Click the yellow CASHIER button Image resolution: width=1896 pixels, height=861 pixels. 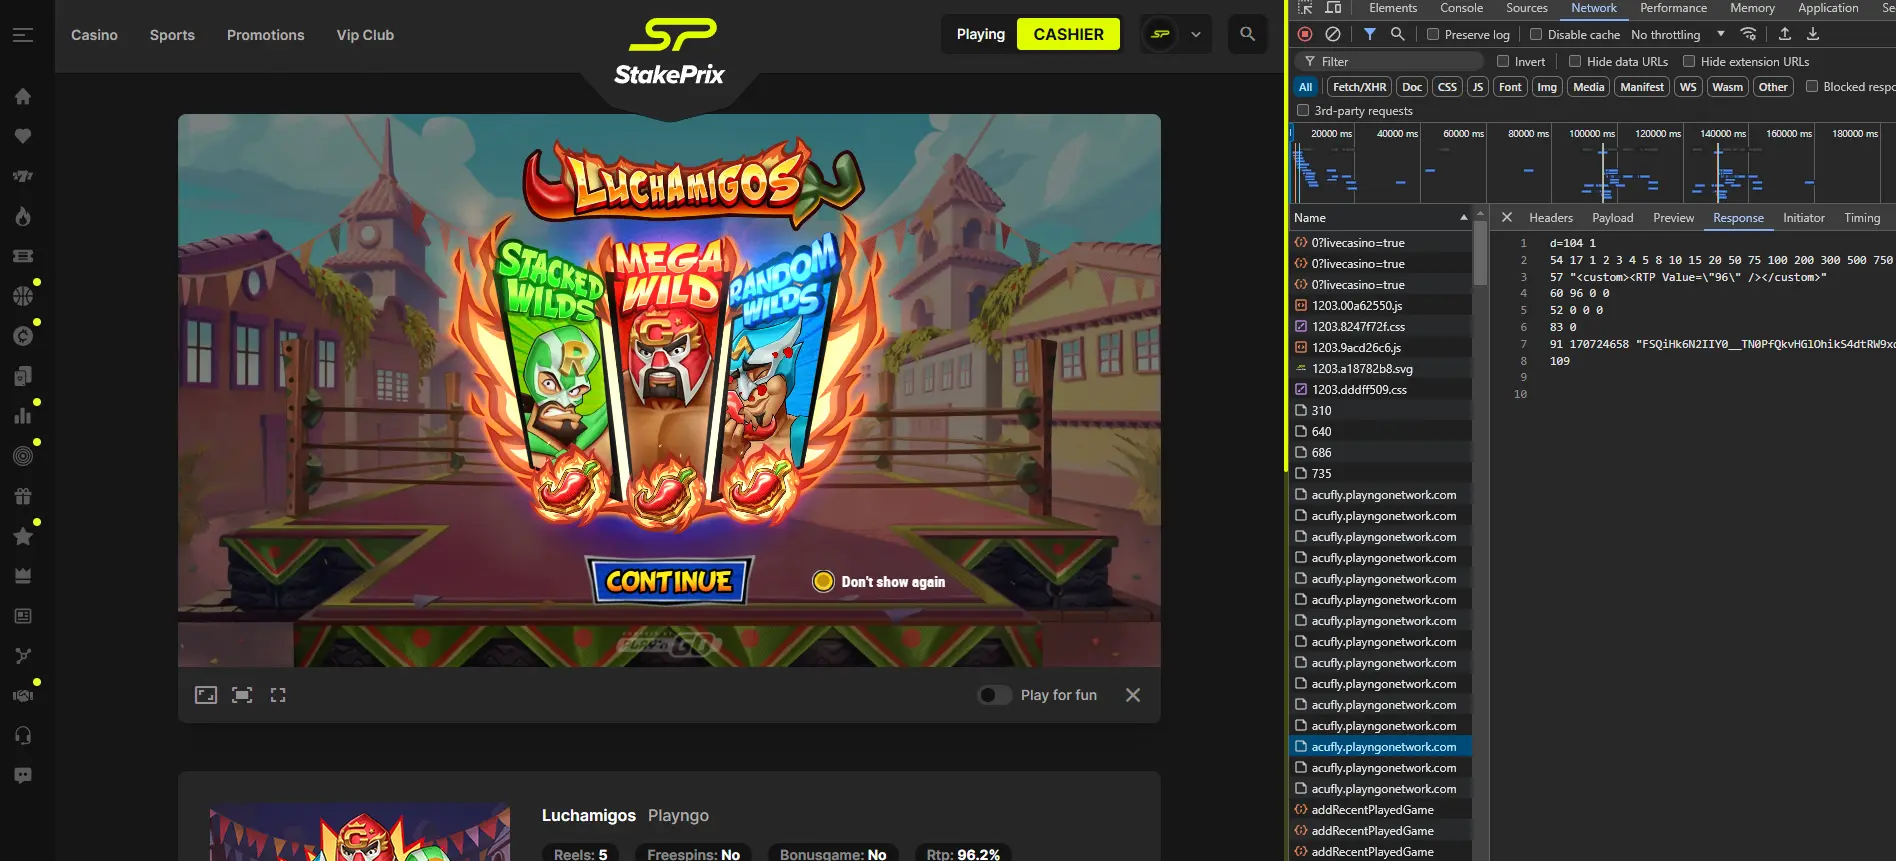click(1068, 34)
